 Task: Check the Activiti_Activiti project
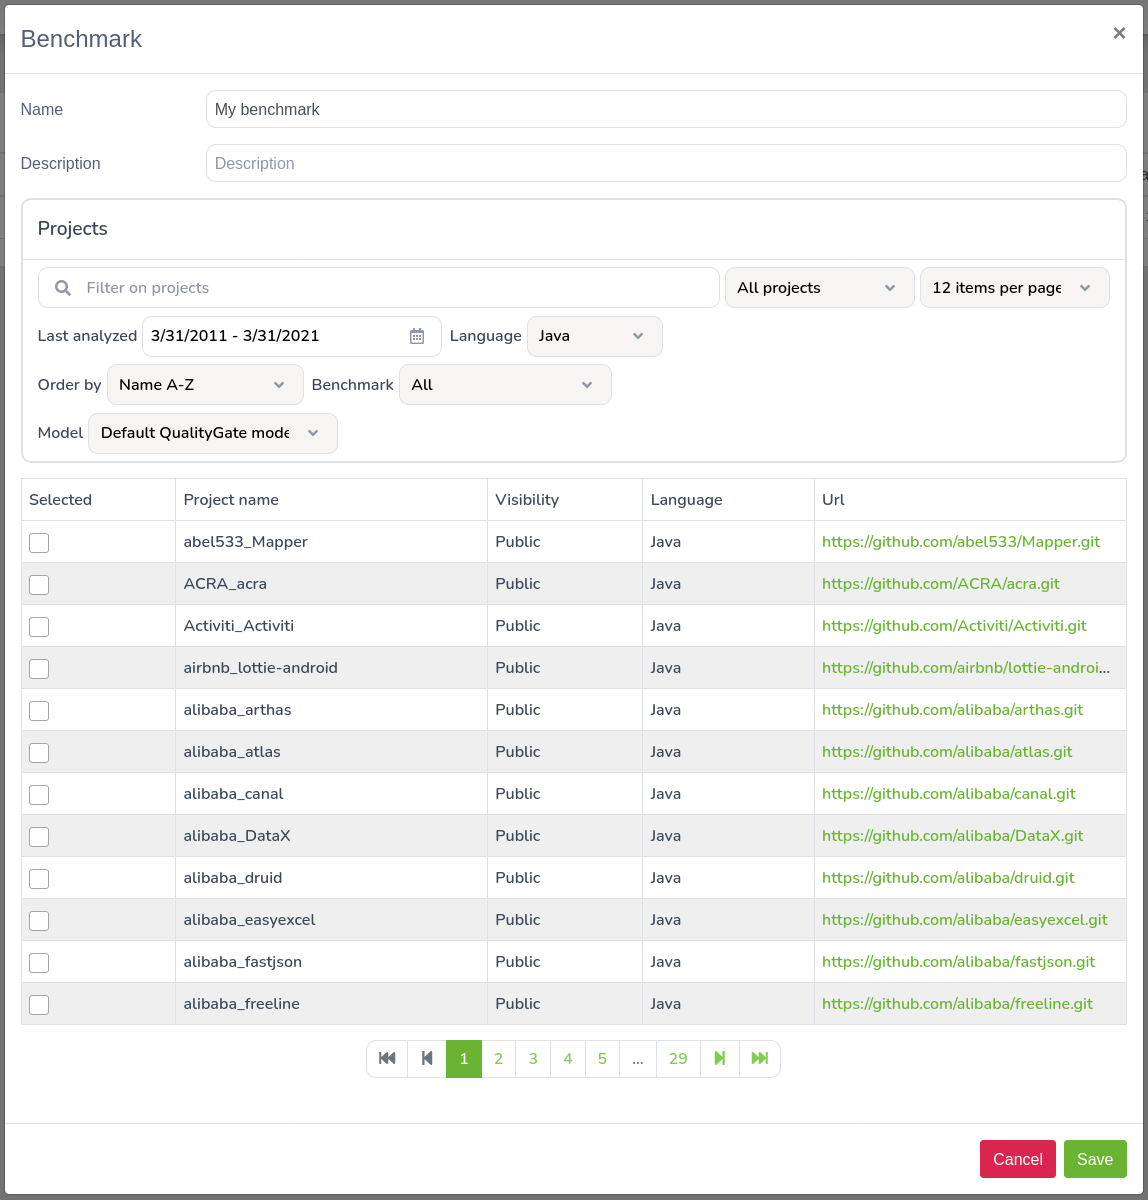point(39,627)
